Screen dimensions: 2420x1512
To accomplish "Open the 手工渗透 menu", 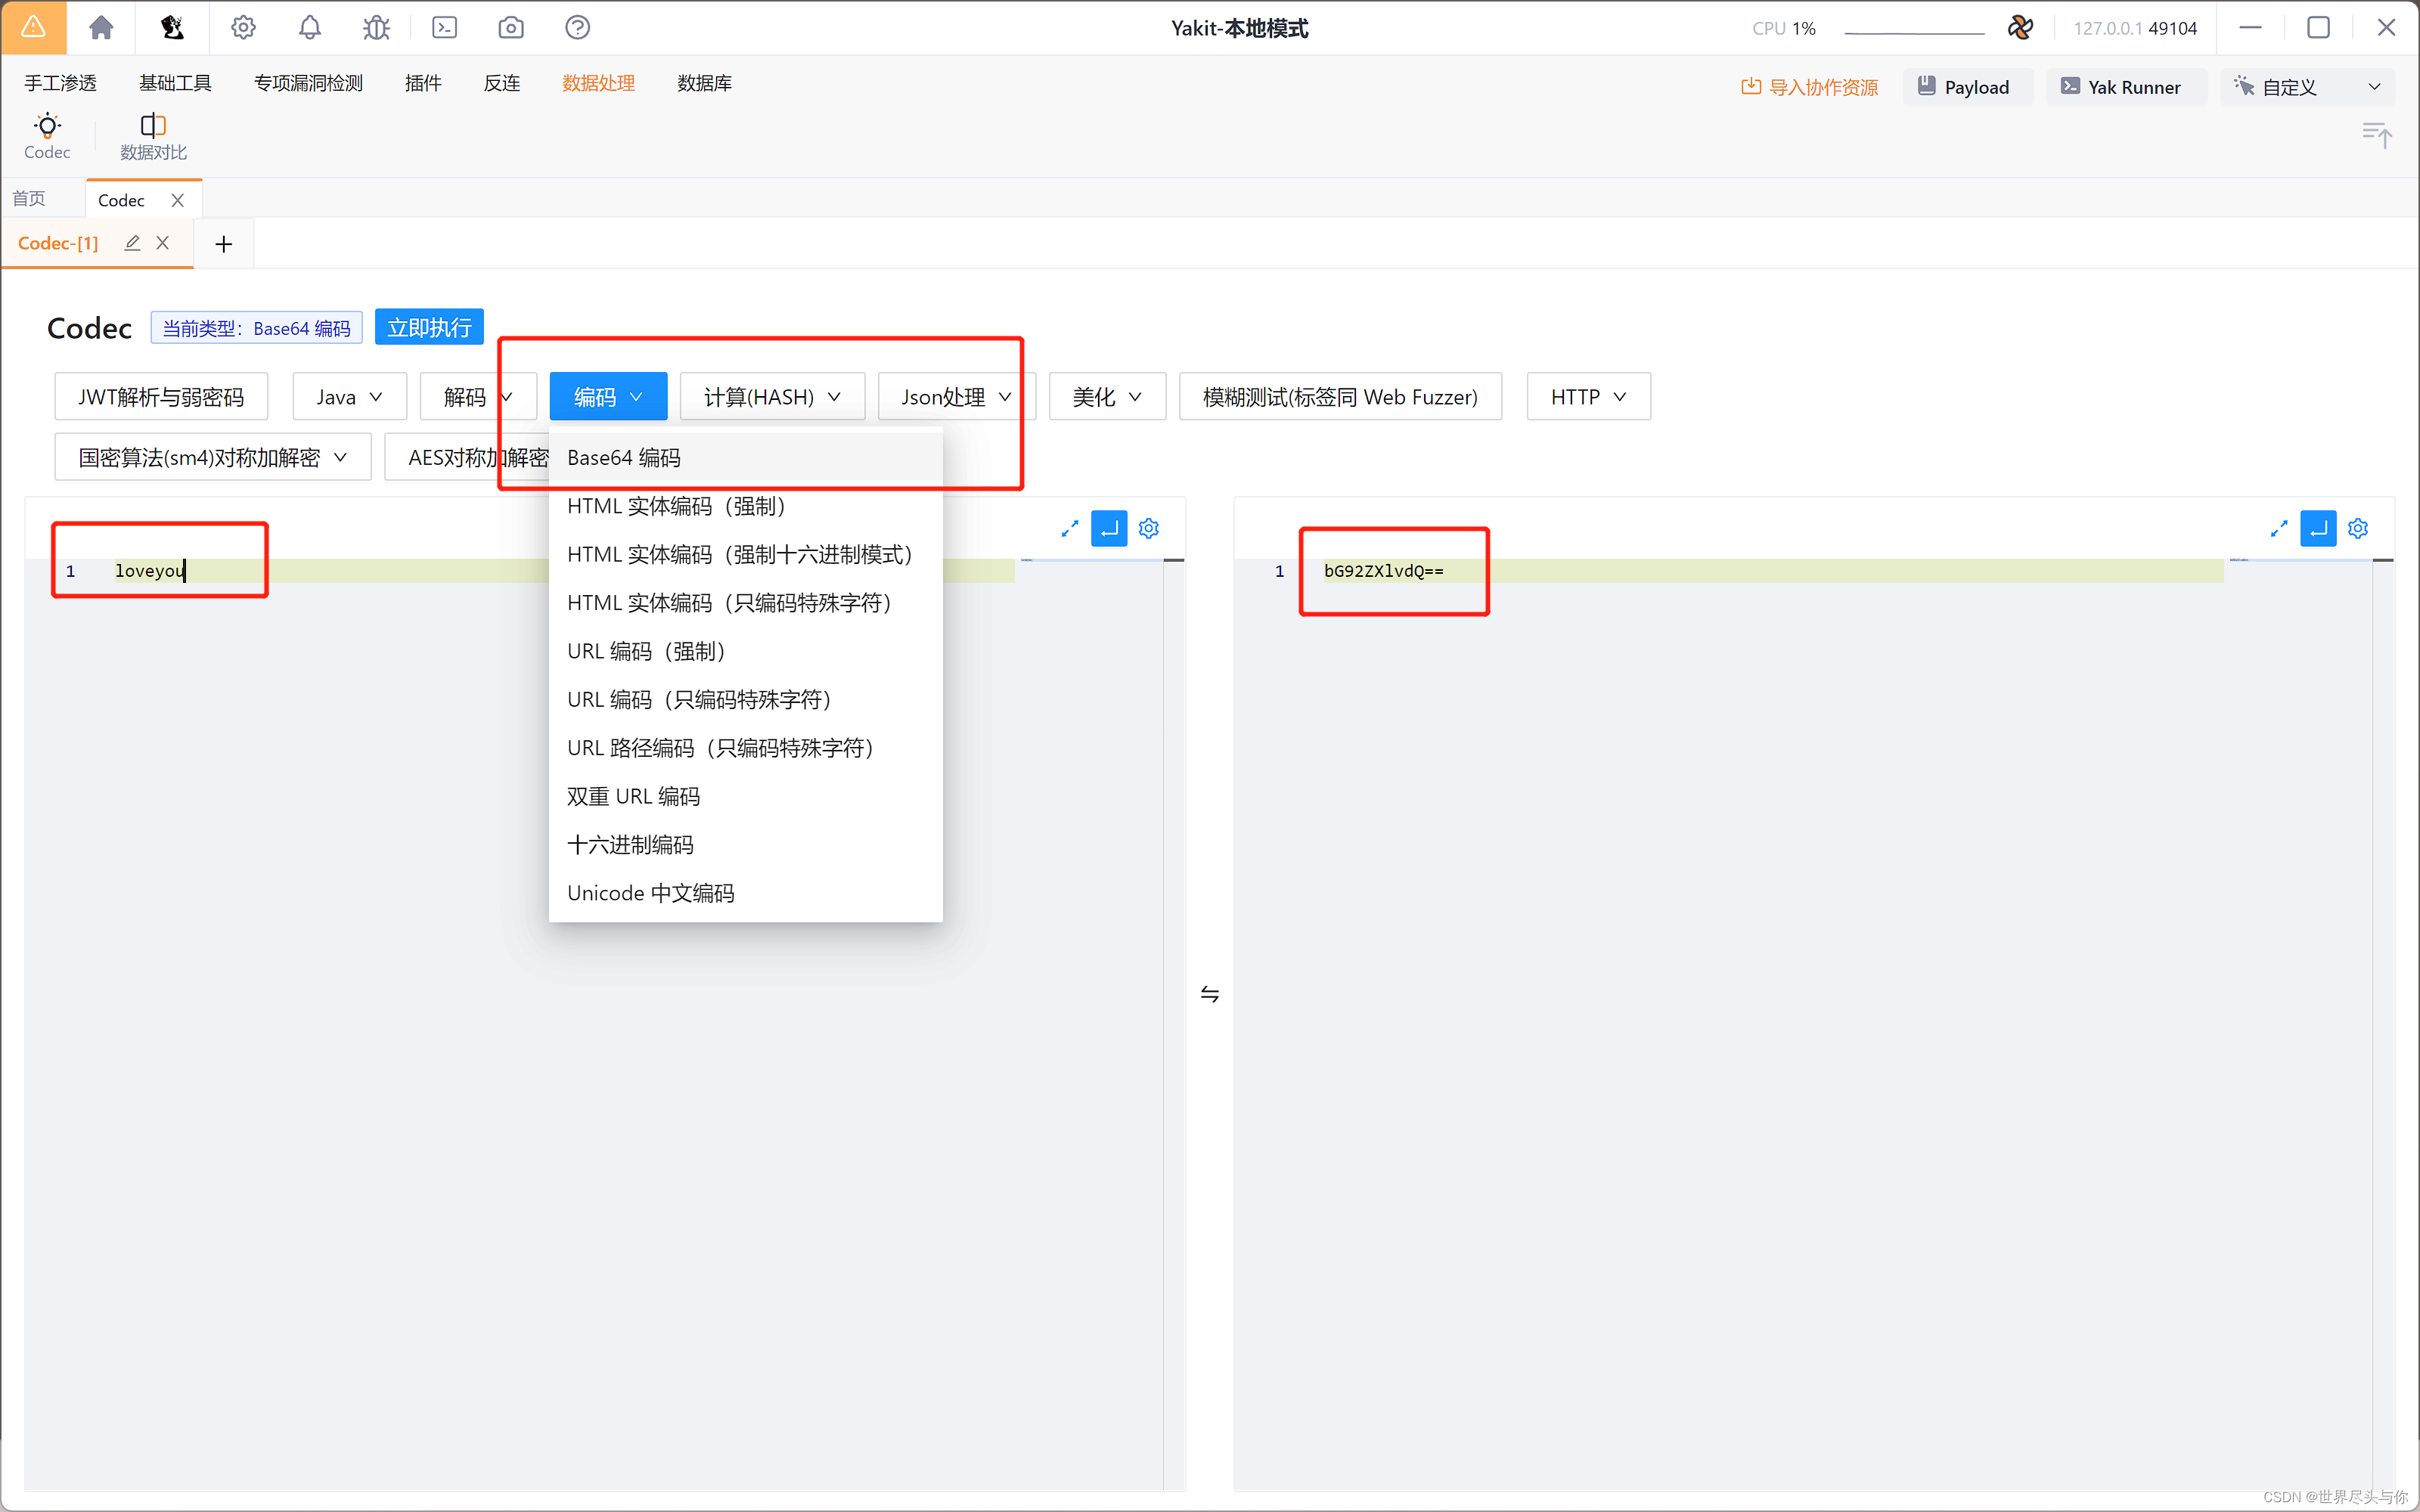I will click(x=60, y=83).
